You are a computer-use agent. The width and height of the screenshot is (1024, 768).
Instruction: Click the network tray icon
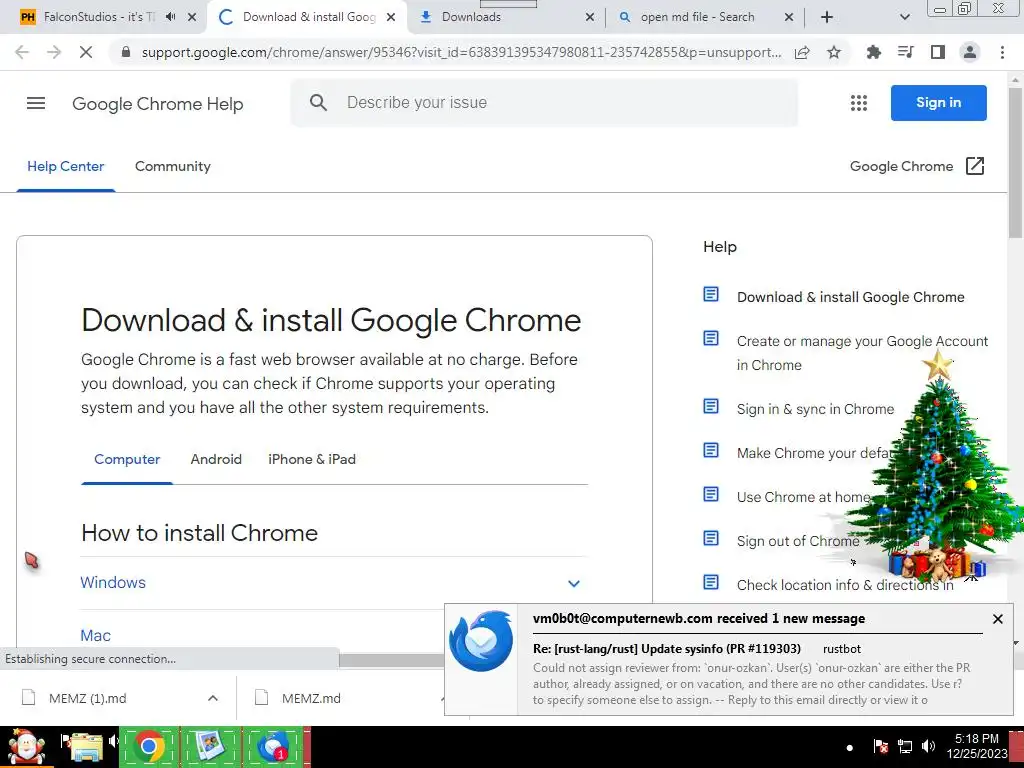(x=904, y=746)
